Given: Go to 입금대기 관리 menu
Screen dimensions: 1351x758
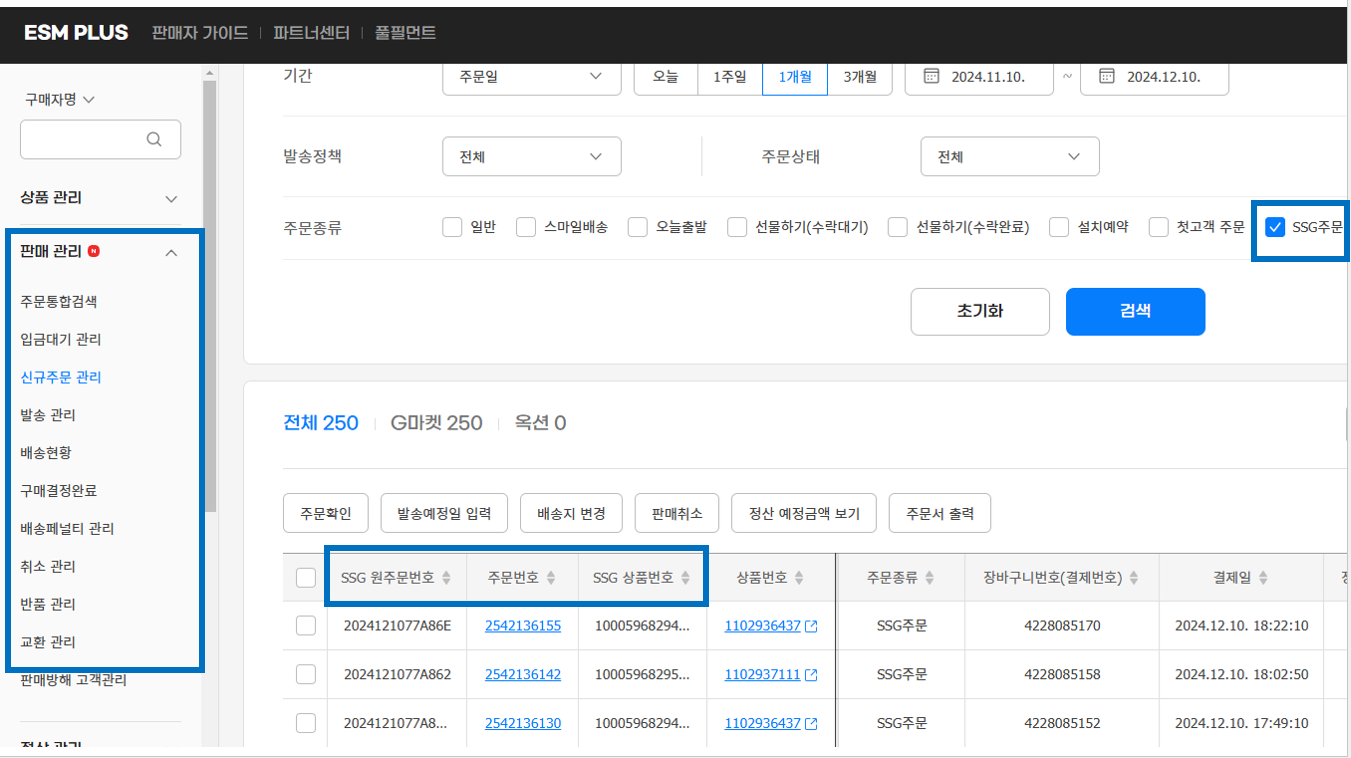Looking at the screenshot, I should click(61, 339).
